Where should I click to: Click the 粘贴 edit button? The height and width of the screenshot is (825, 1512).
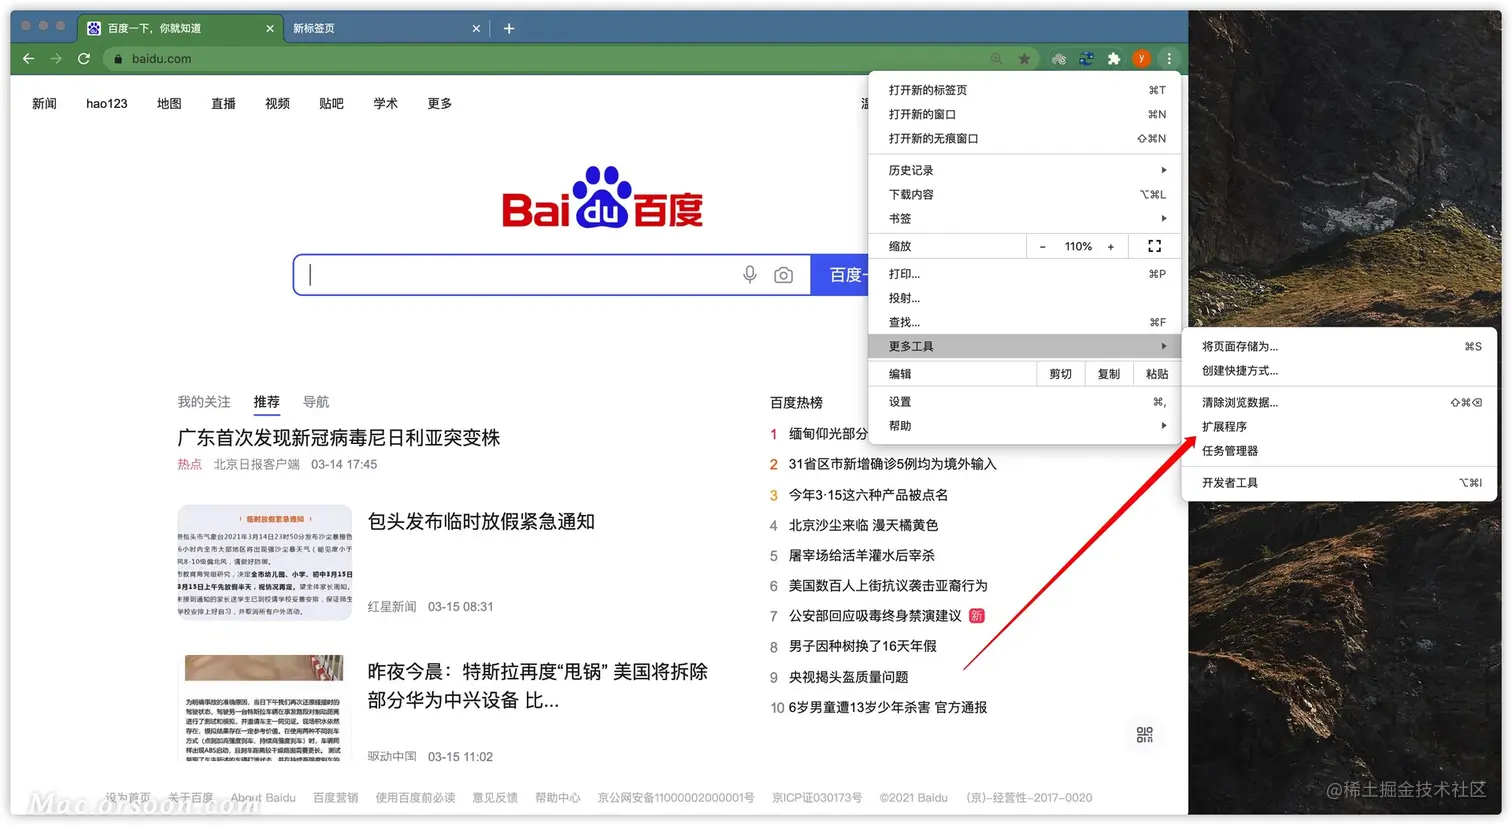[x=1156, y=374]
